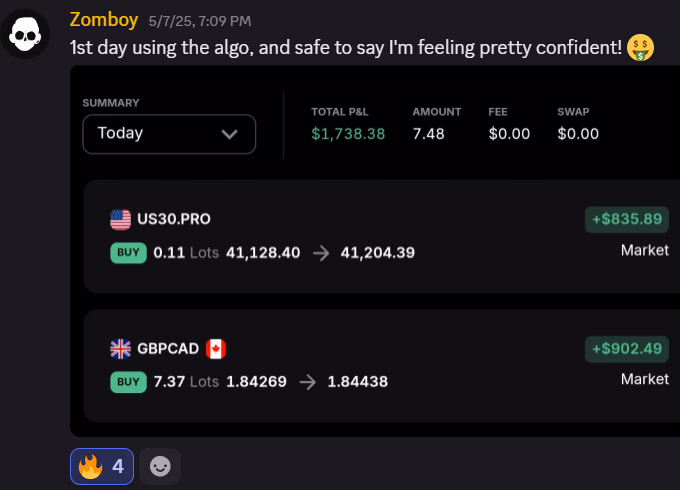The height and width of the screenshot is (490, 680).
Task: Click the BUY badge on US30.PRO trade
Action: 128,252
